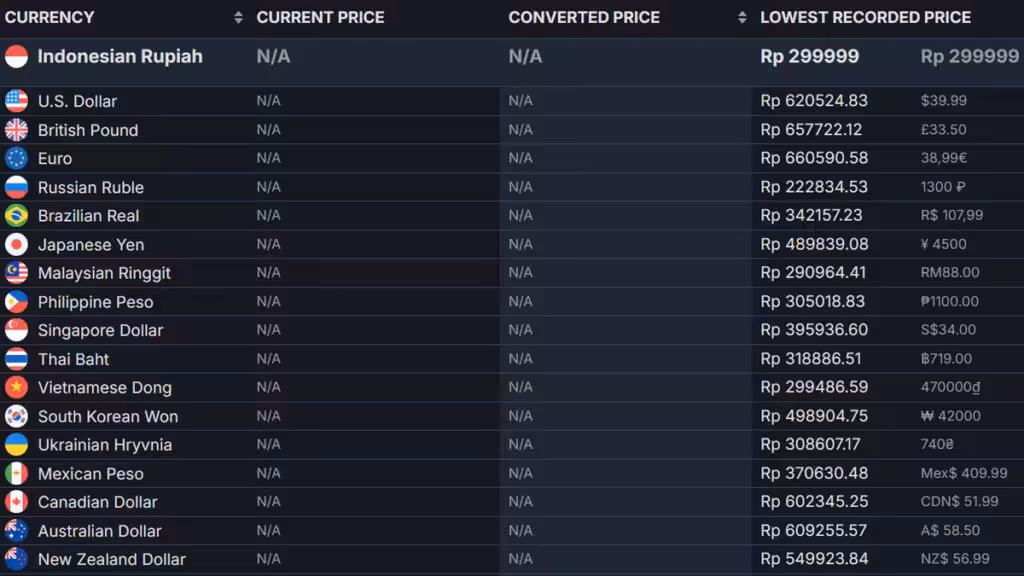Sort using the Converted Price column arrows

click(742, 17)
